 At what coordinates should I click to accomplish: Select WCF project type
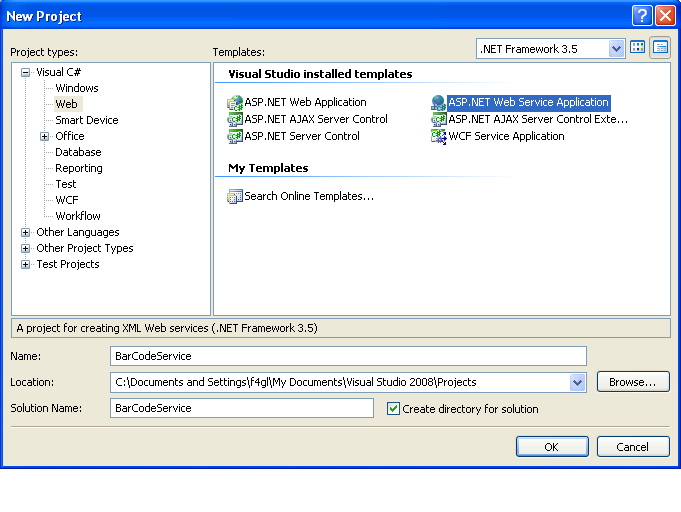pos(67,200)
